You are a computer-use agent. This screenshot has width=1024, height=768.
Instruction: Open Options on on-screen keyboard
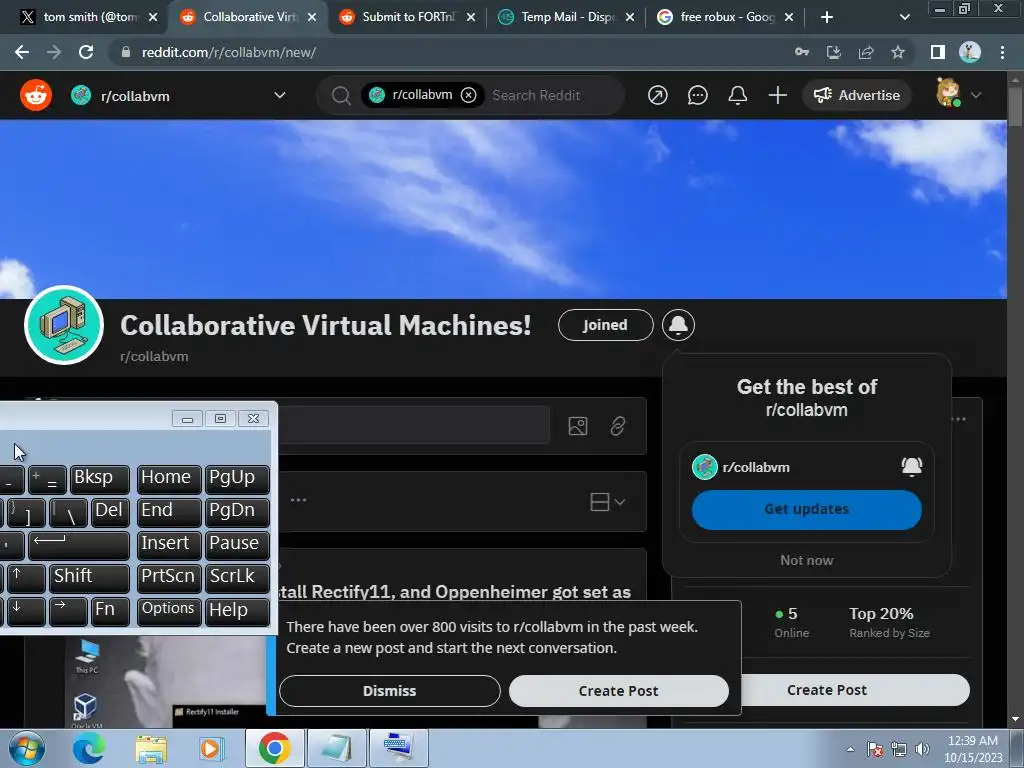click(169, 611)
